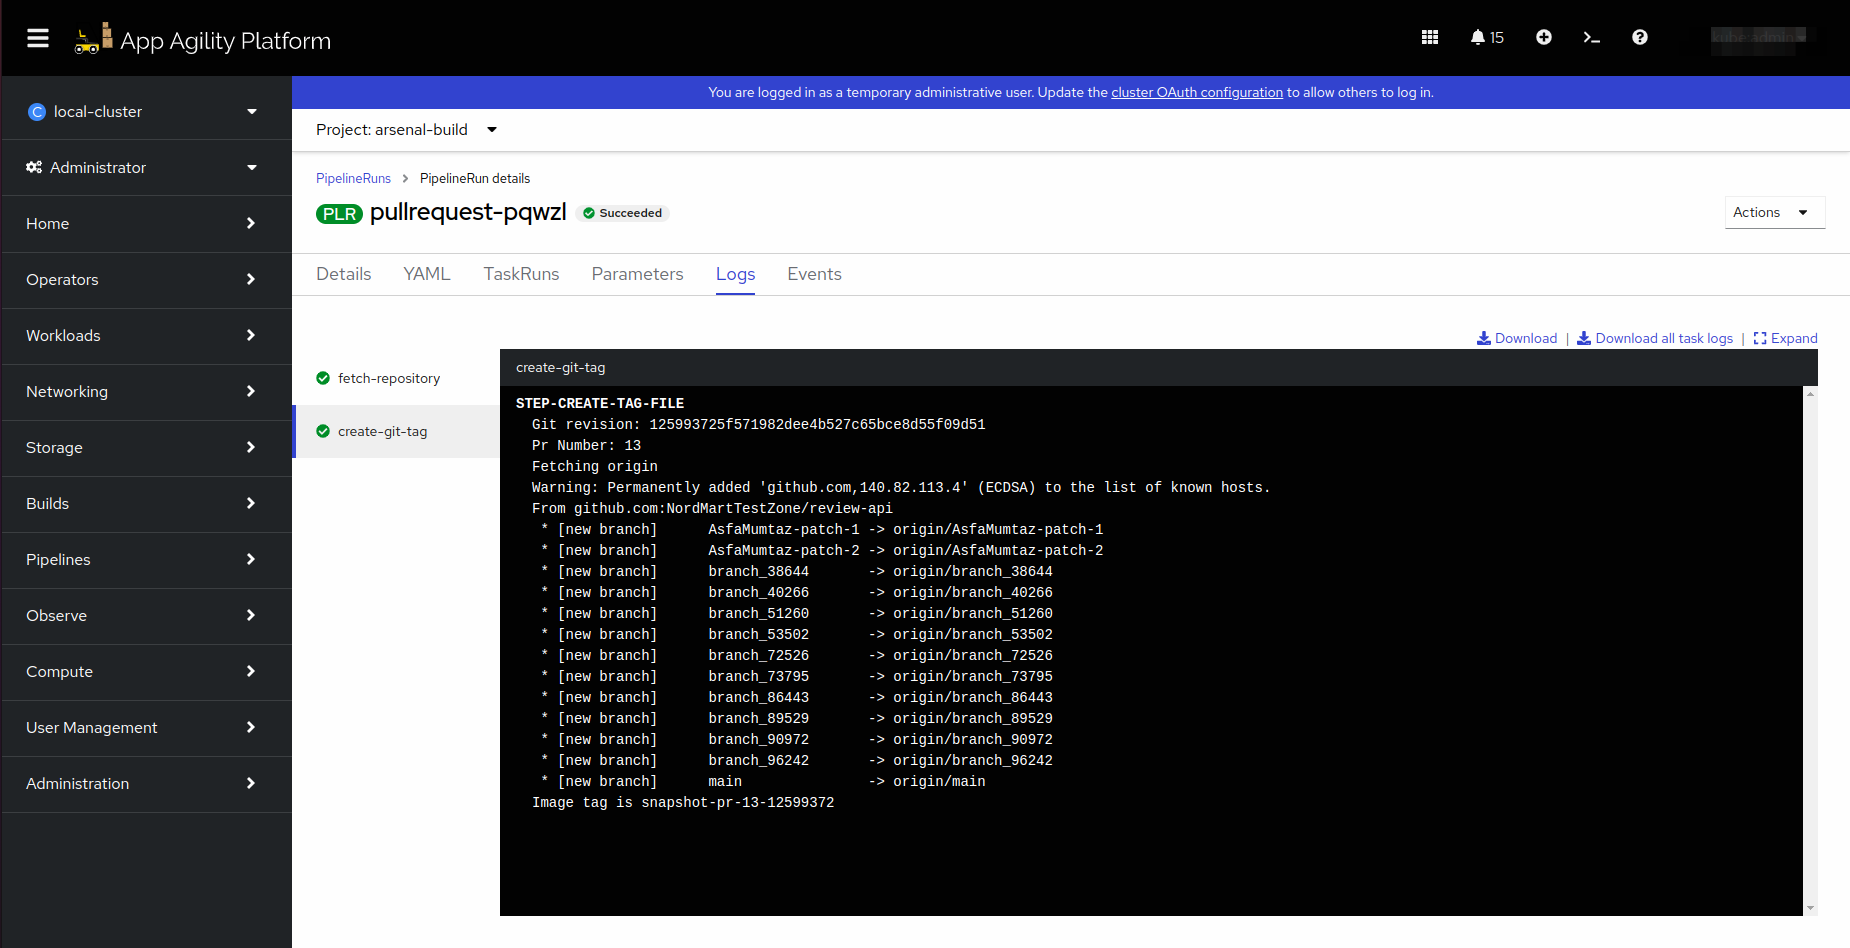Open the quick create plus icon

[x=1543, y=37]
